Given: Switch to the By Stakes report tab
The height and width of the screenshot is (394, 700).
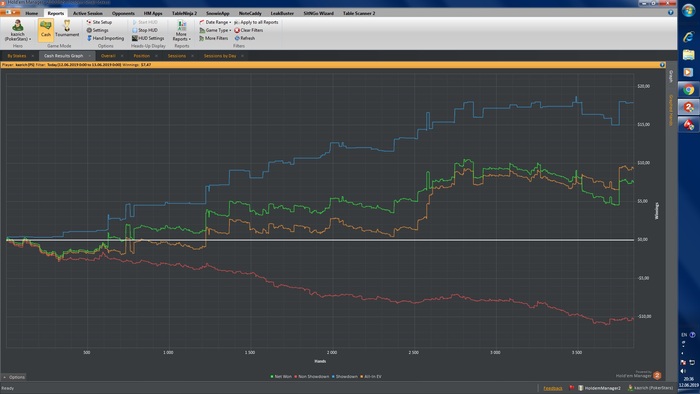Looking at the screenshot, I should point(17,56).
